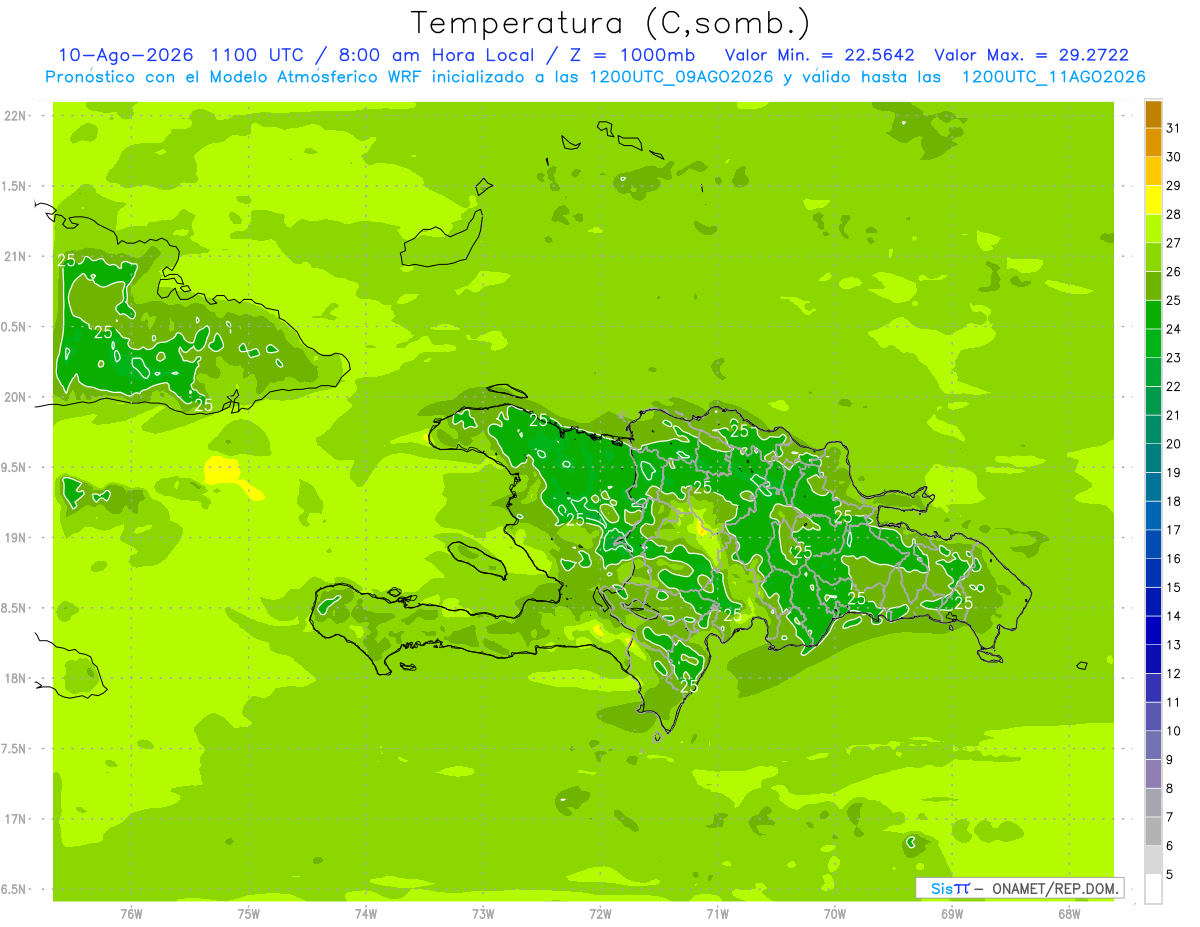The width and height of the screenshot is (1200, 927).
Task: Click the '22N' latitude axis label
Action: [14, 116]
